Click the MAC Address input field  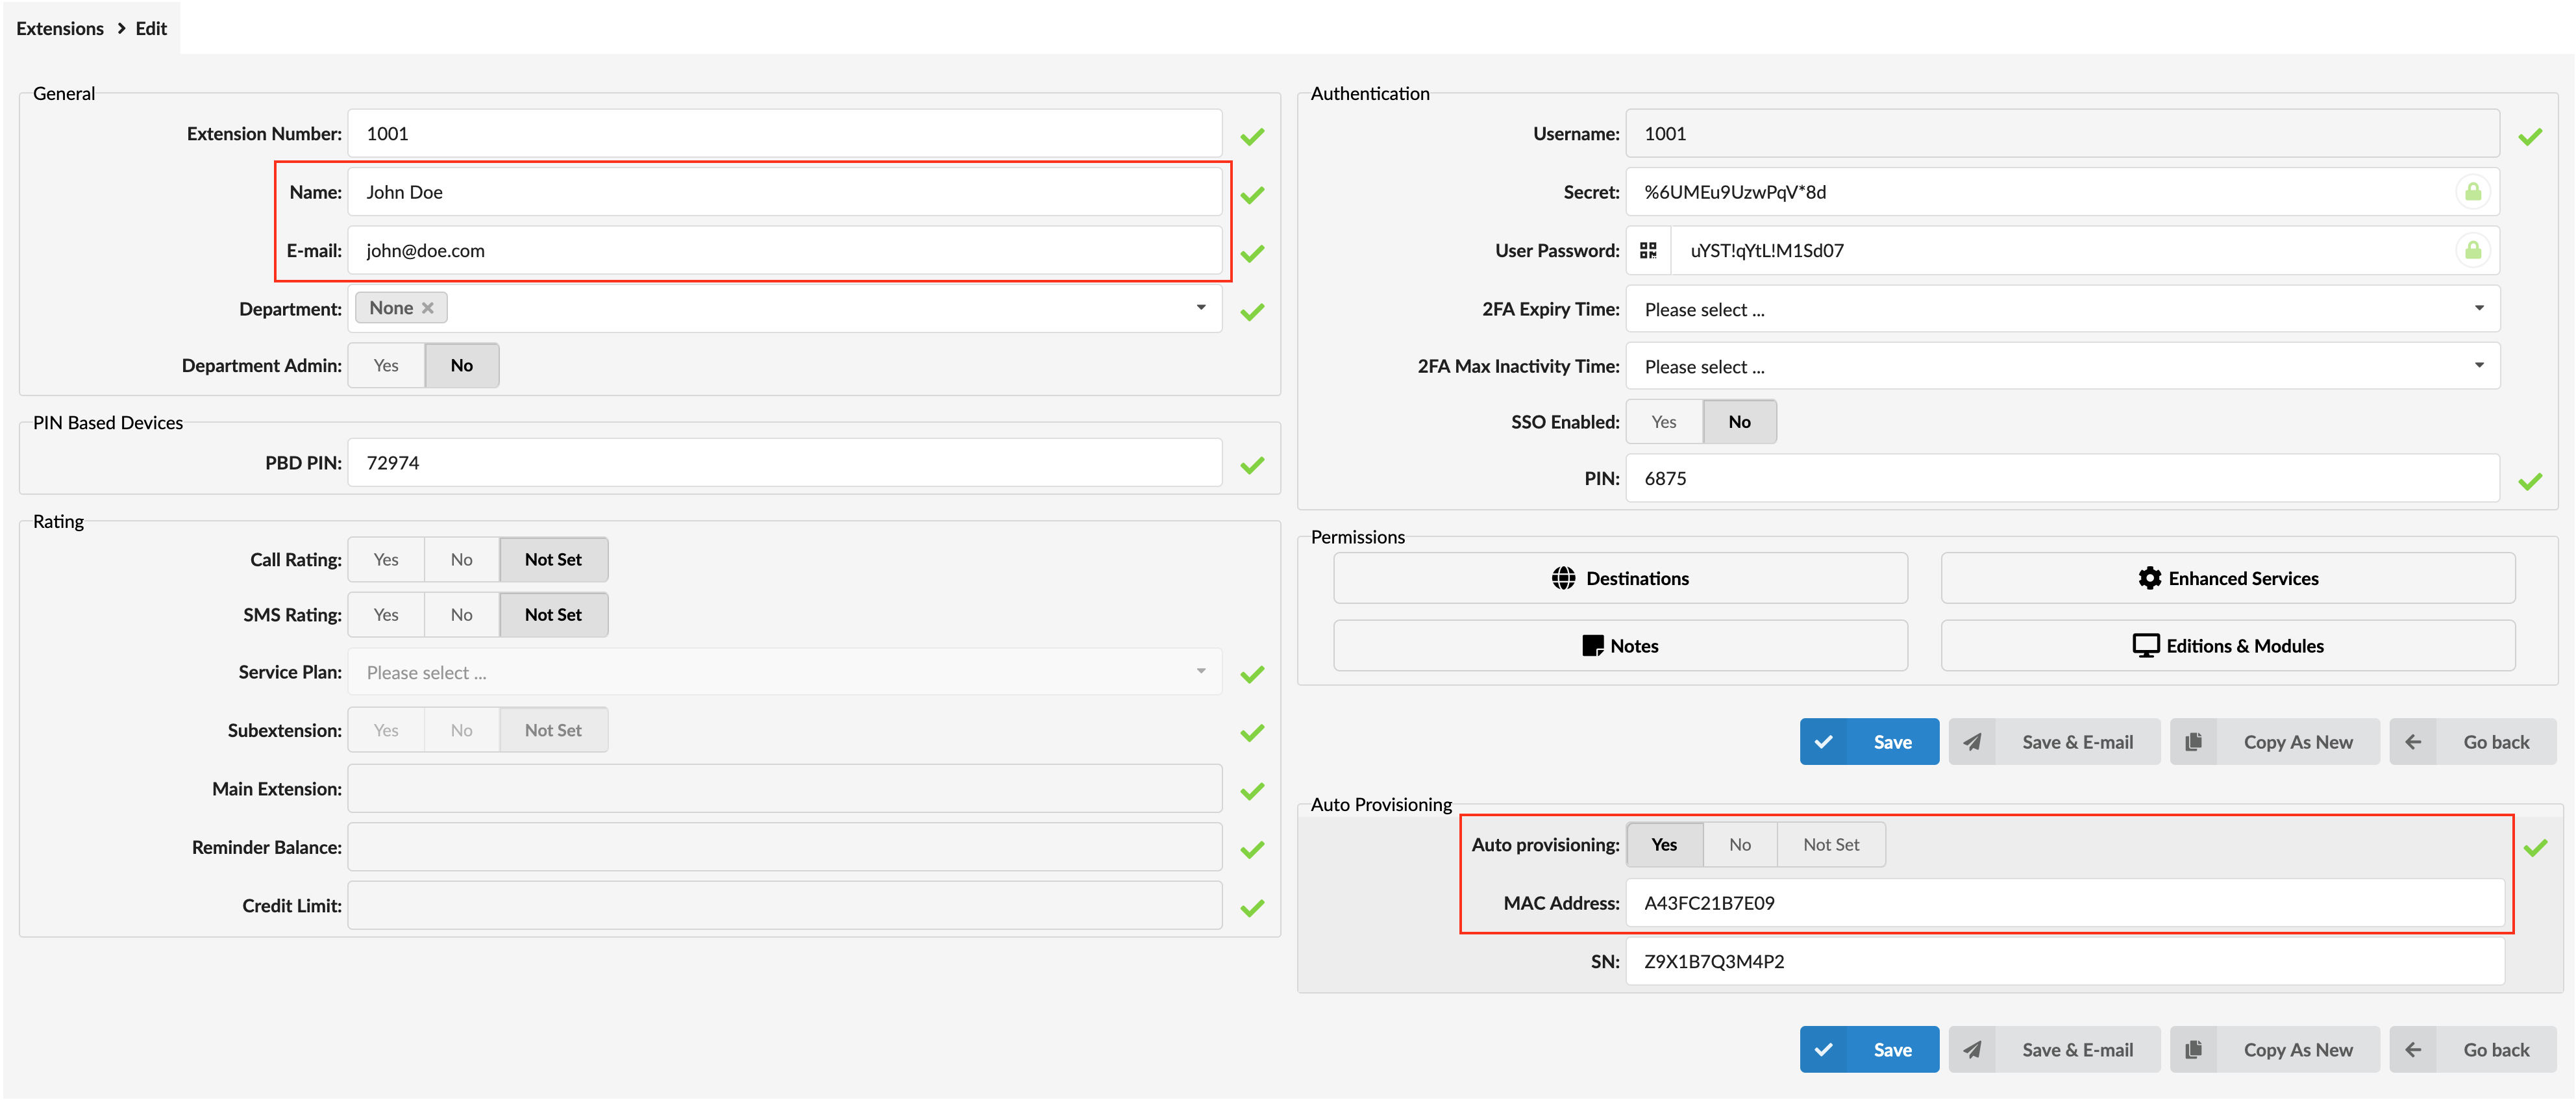pyautogui.click(x=2064, y=903)
